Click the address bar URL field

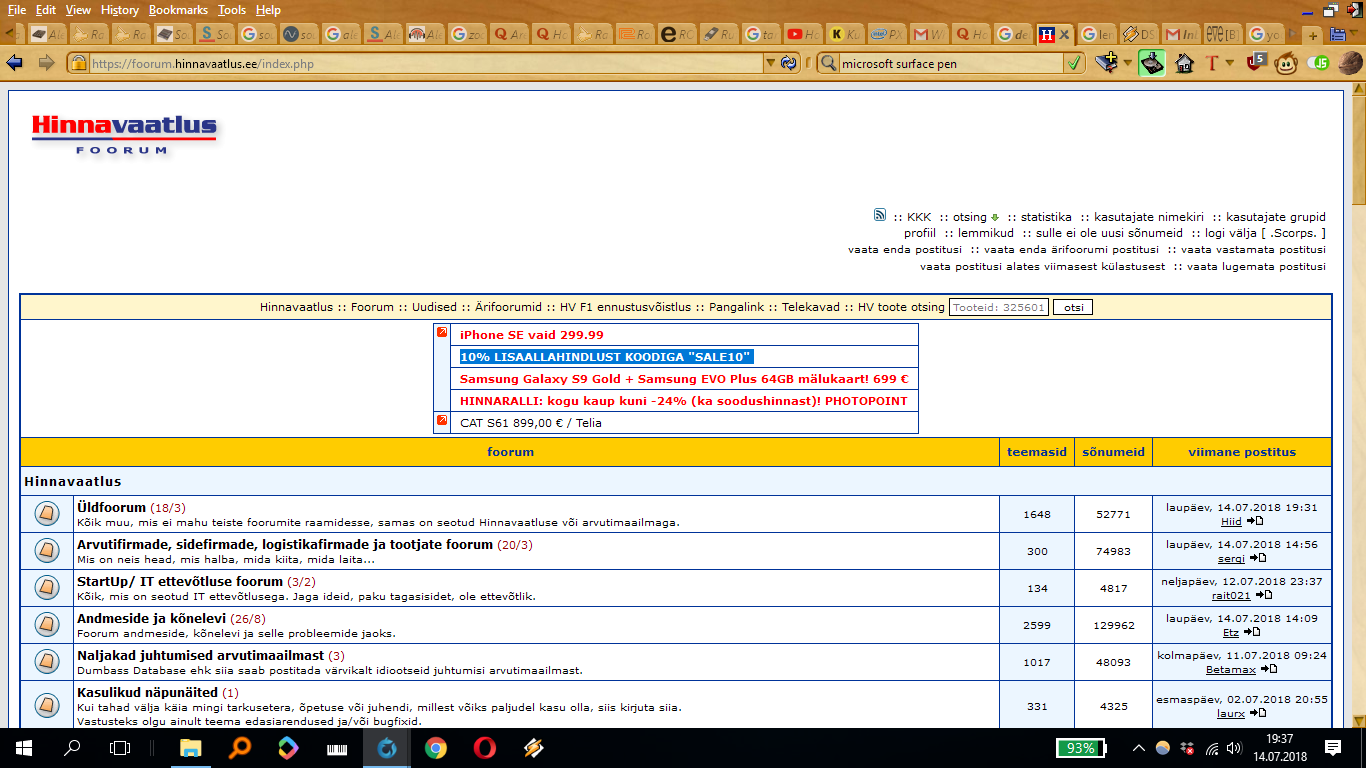[425, 63]
